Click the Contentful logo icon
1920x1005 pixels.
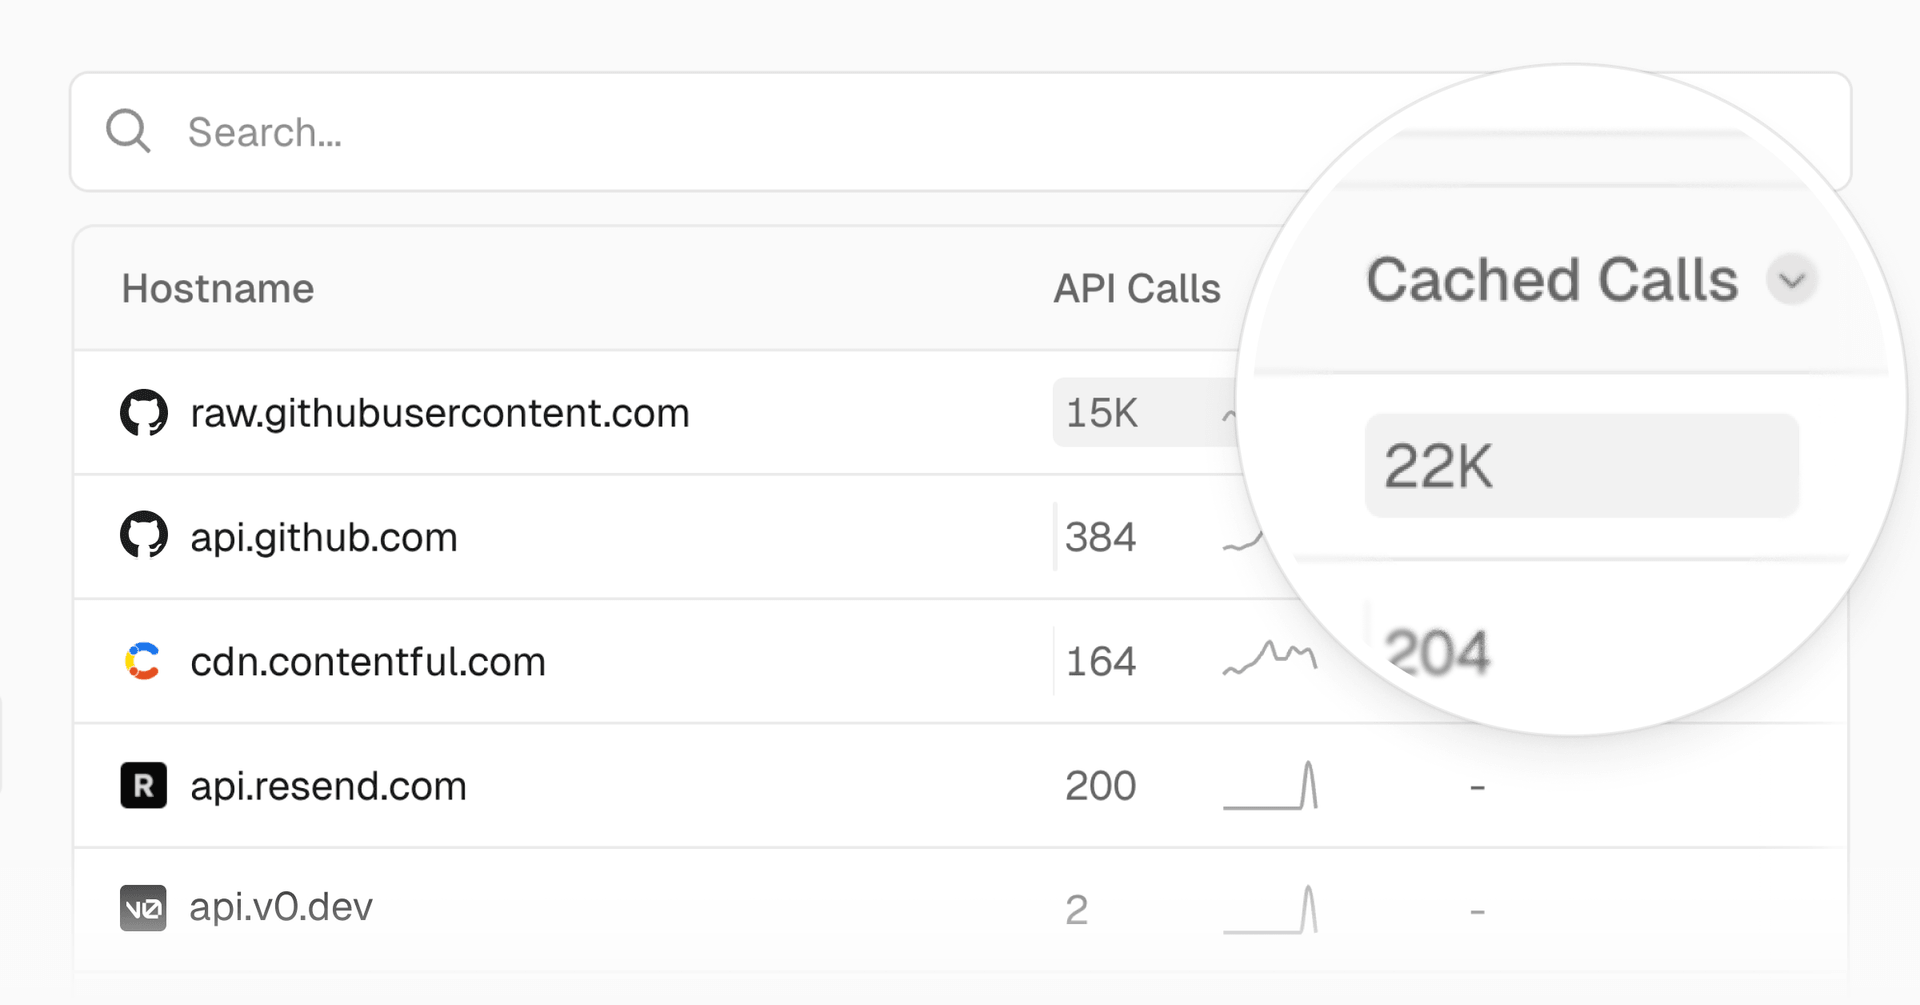143,661
